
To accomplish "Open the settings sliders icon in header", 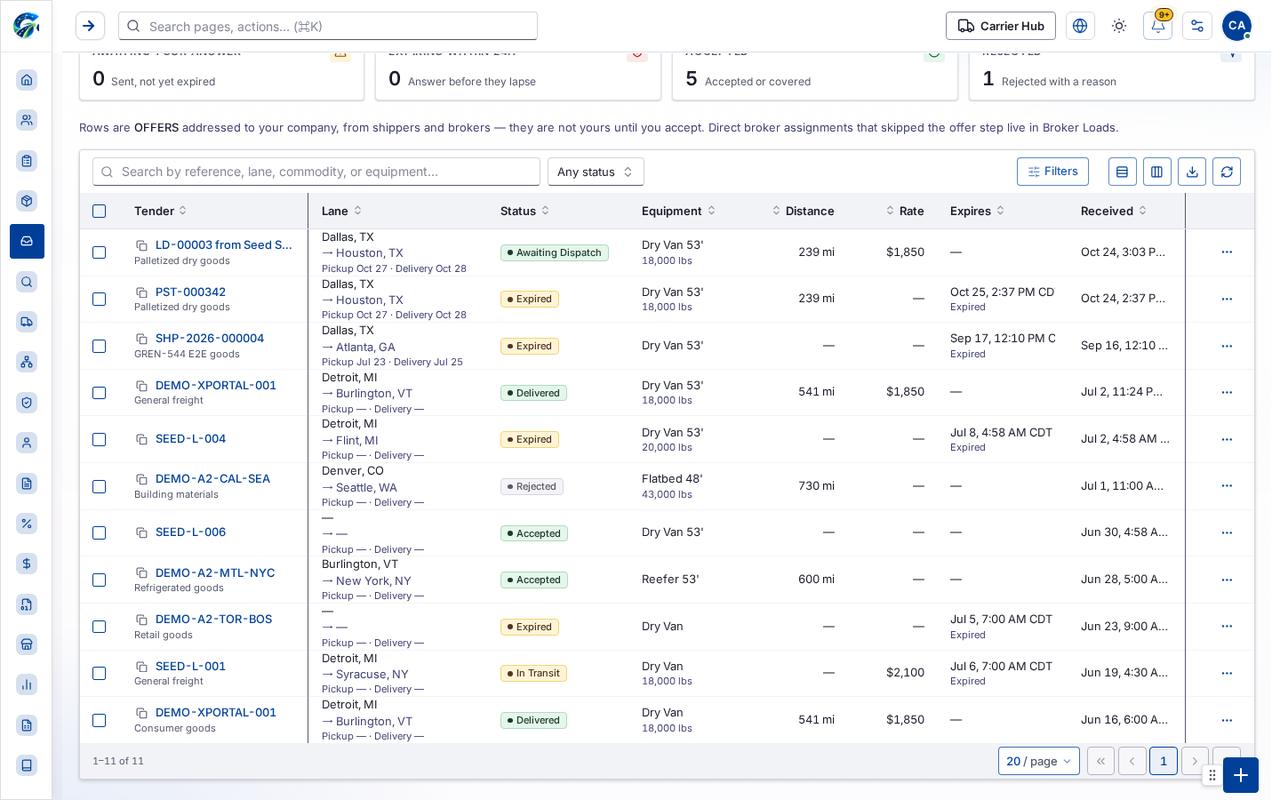I will pos(1197,26).
